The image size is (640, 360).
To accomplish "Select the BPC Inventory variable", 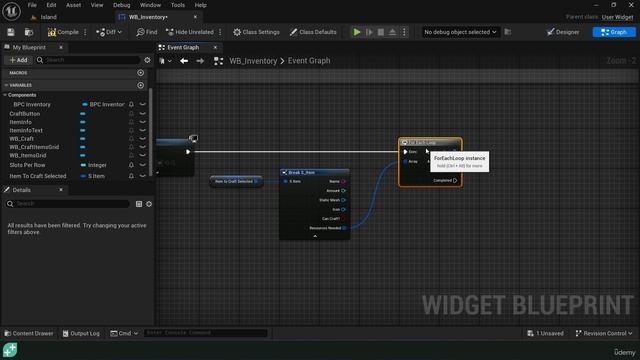I will (32, 104).
